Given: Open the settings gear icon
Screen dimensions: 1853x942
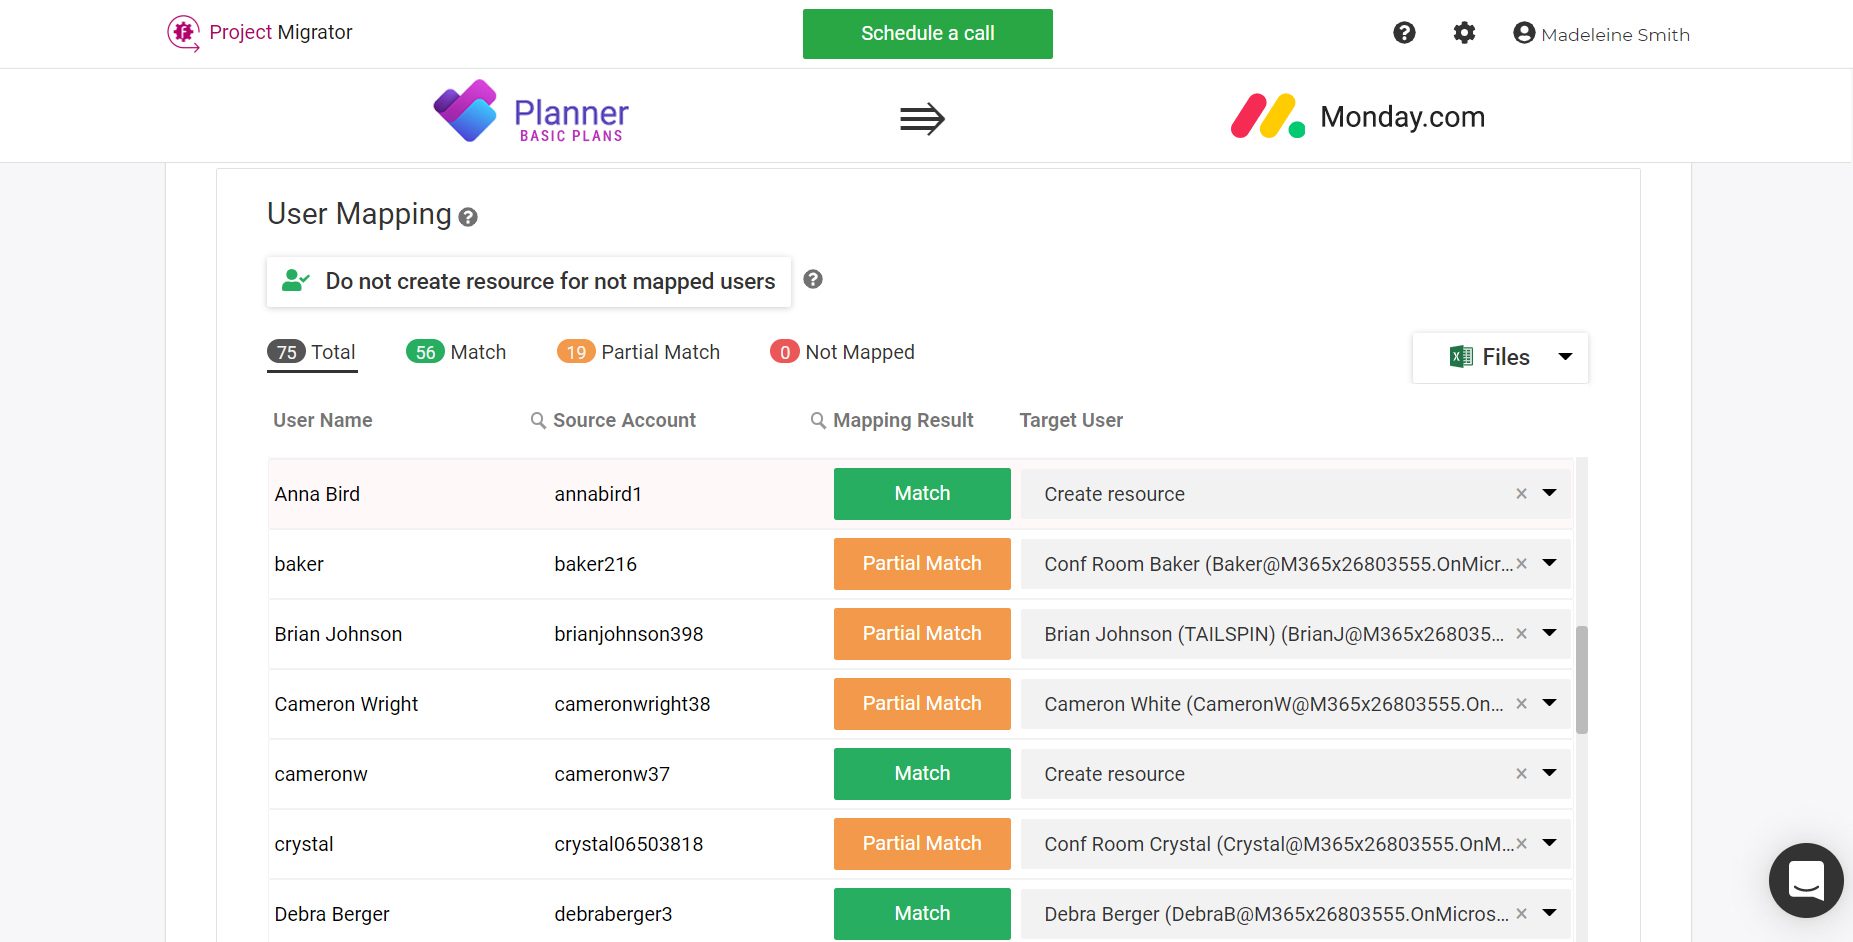Looking at the screenshot, I should tap(1464, 33).
